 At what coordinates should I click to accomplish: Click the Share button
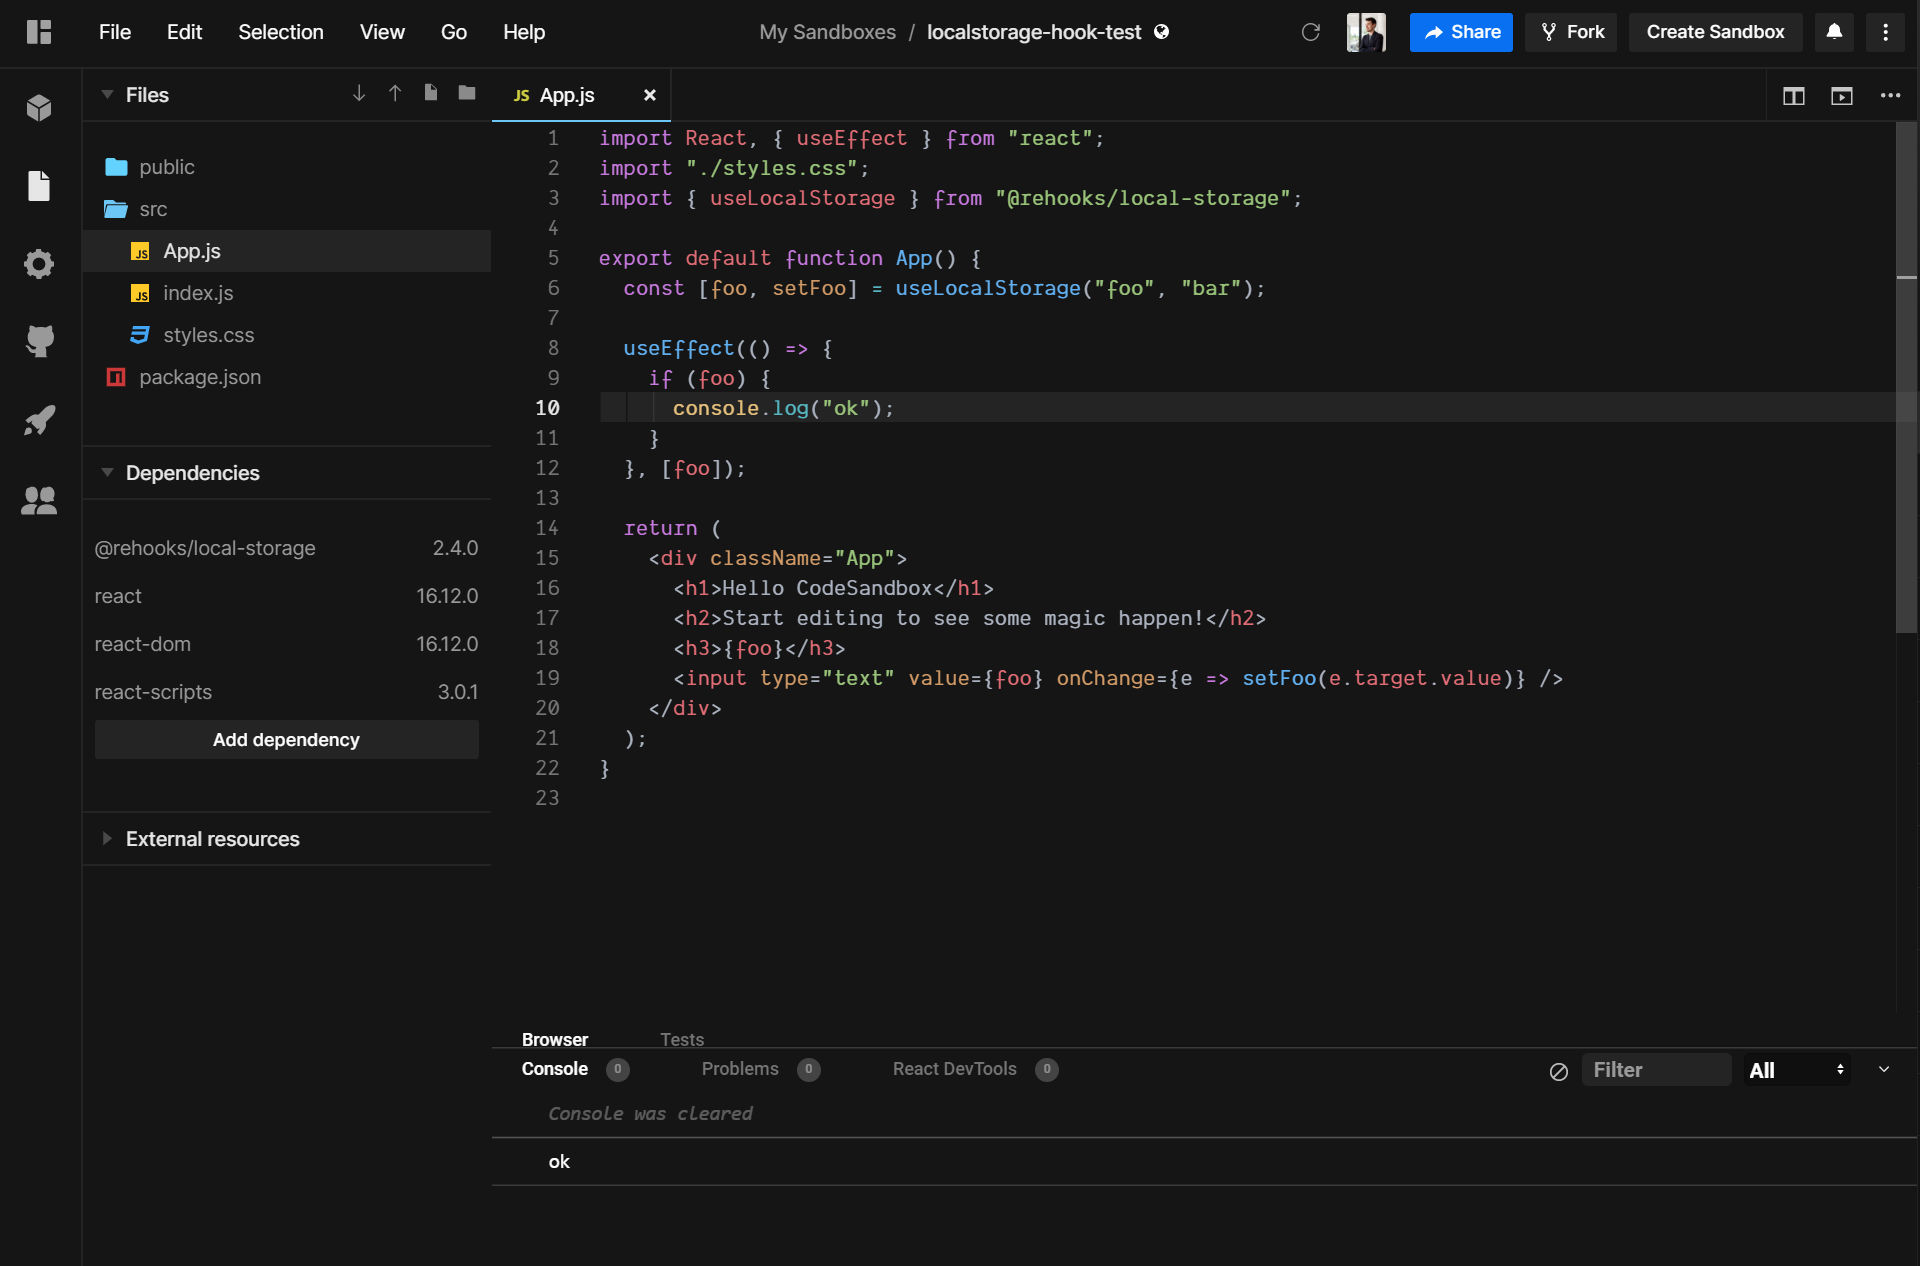[1461, 32]
